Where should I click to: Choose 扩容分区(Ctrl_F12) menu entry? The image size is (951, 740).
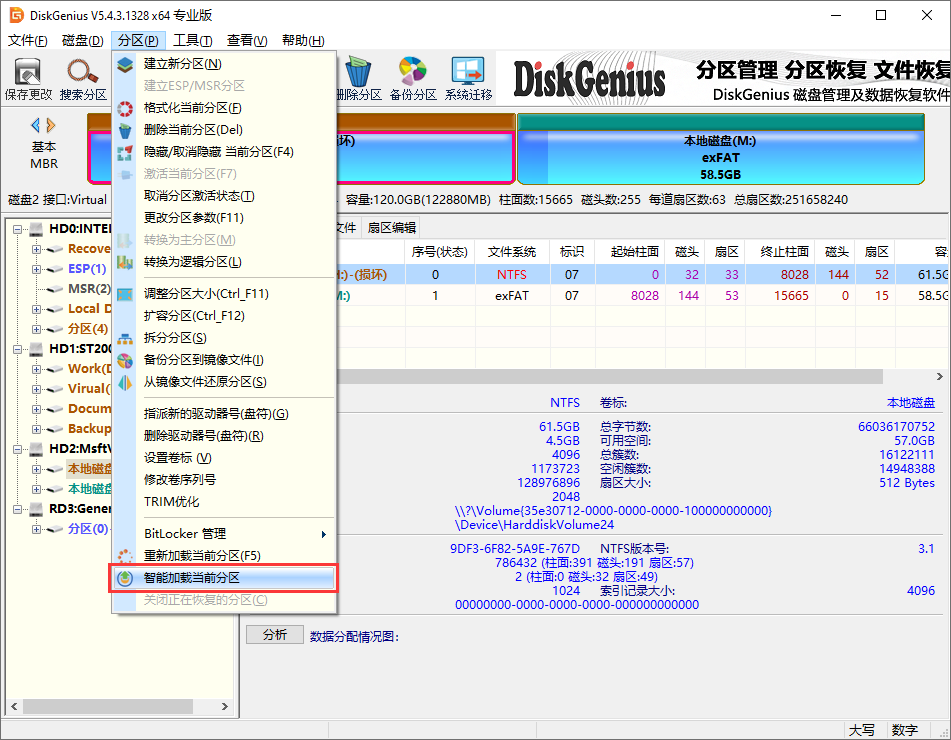(x=223, y=316)
